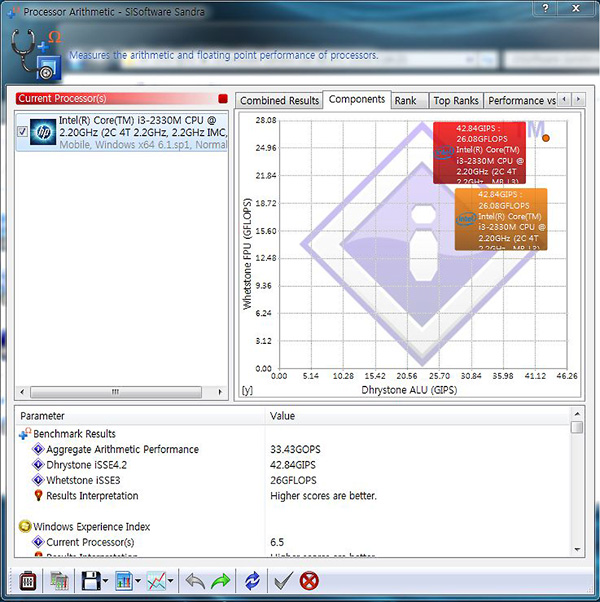Open dropdown arrow next to bar chart icon
600x602 pixels.
coord(138,581)
